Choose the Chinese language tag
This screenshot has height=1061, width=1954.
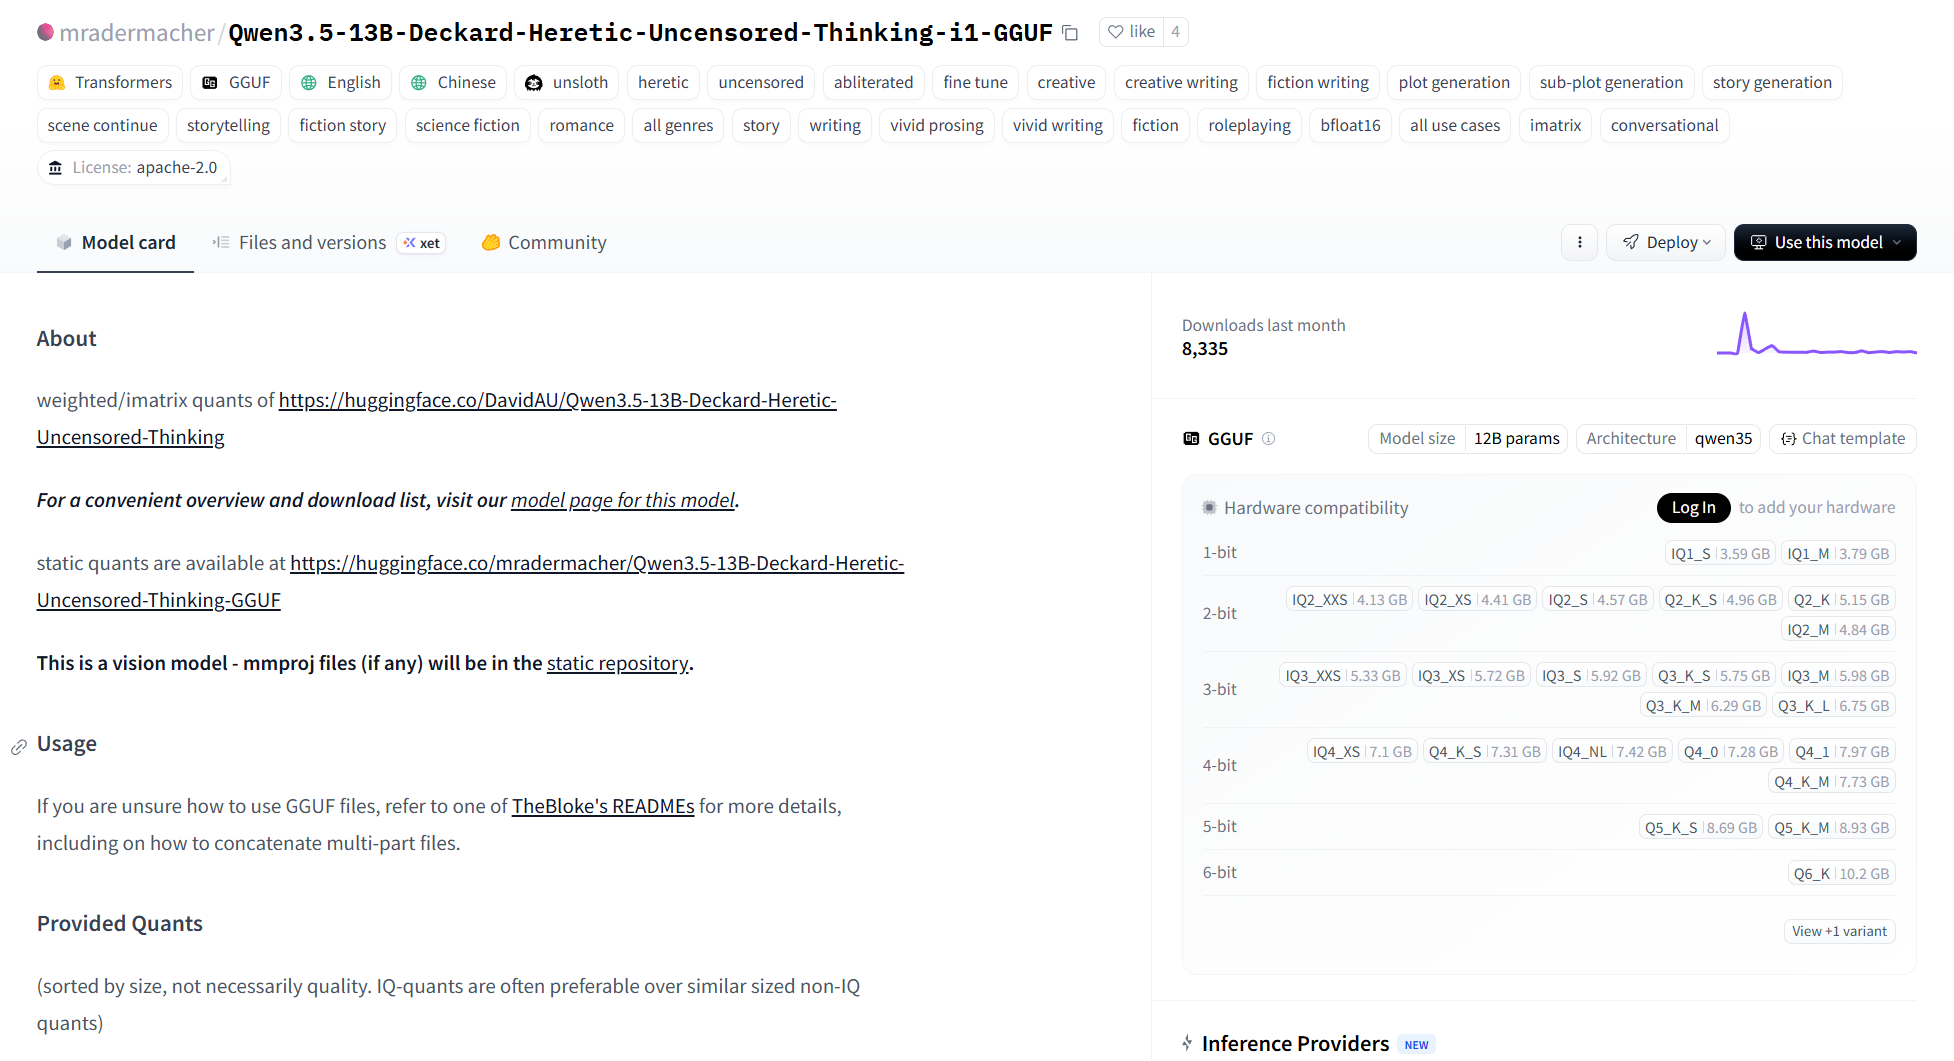(453, 82)
